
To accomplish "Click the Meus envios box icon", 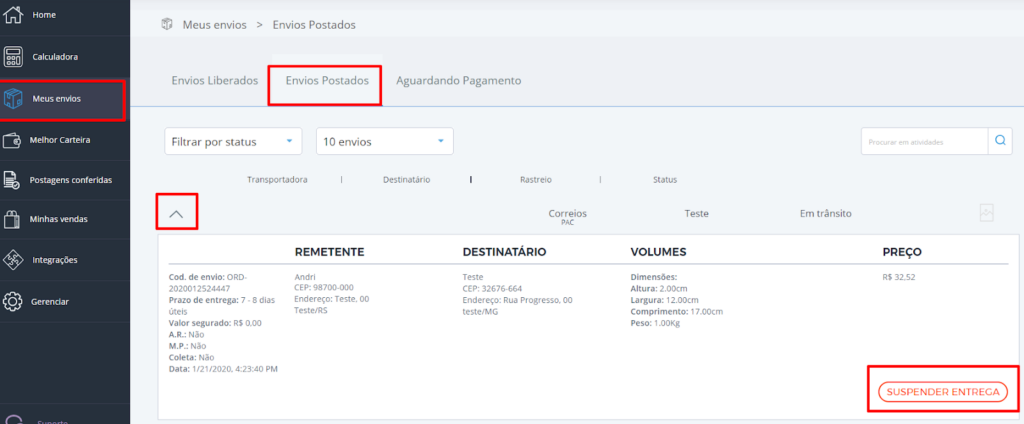I will point(14,99).
